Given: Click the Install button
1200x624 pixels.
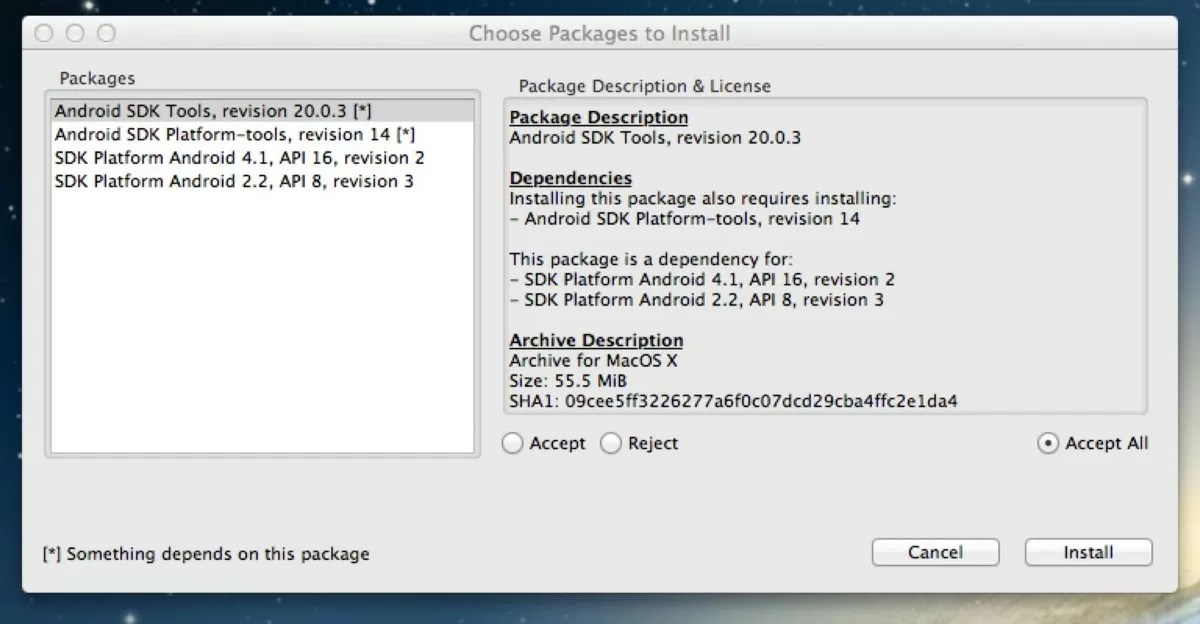Looking at the screenshot, I should tap(1088, 552).
